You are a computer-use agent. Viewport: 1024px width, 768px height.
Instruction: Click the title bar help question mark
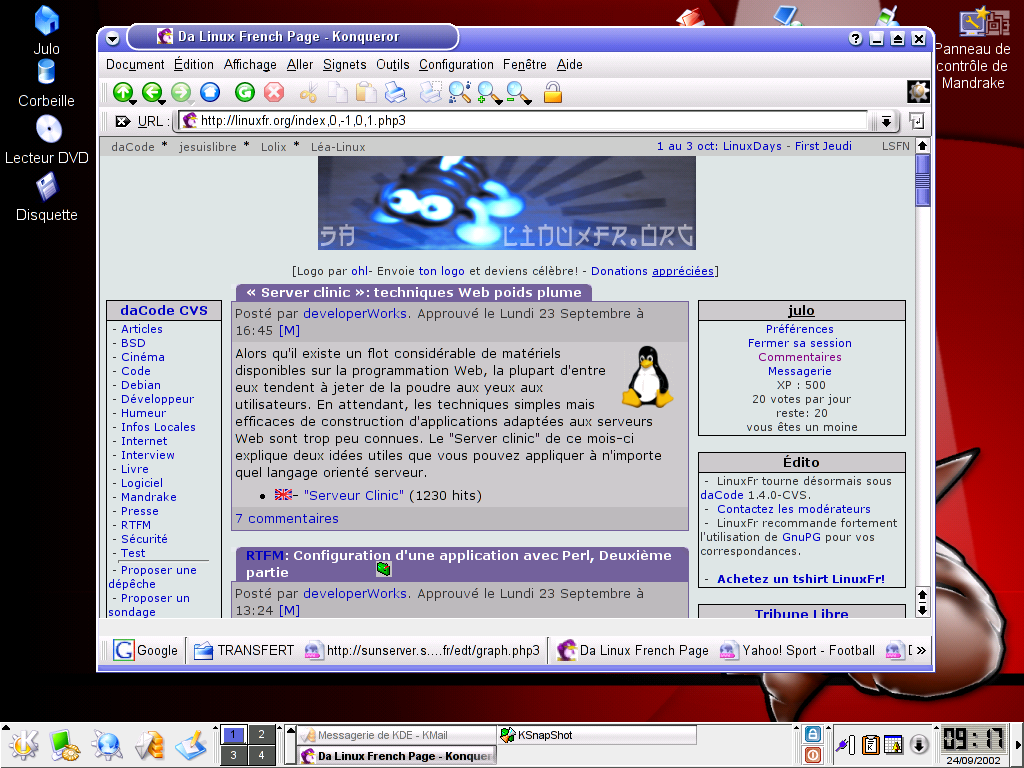pos(856,39)
